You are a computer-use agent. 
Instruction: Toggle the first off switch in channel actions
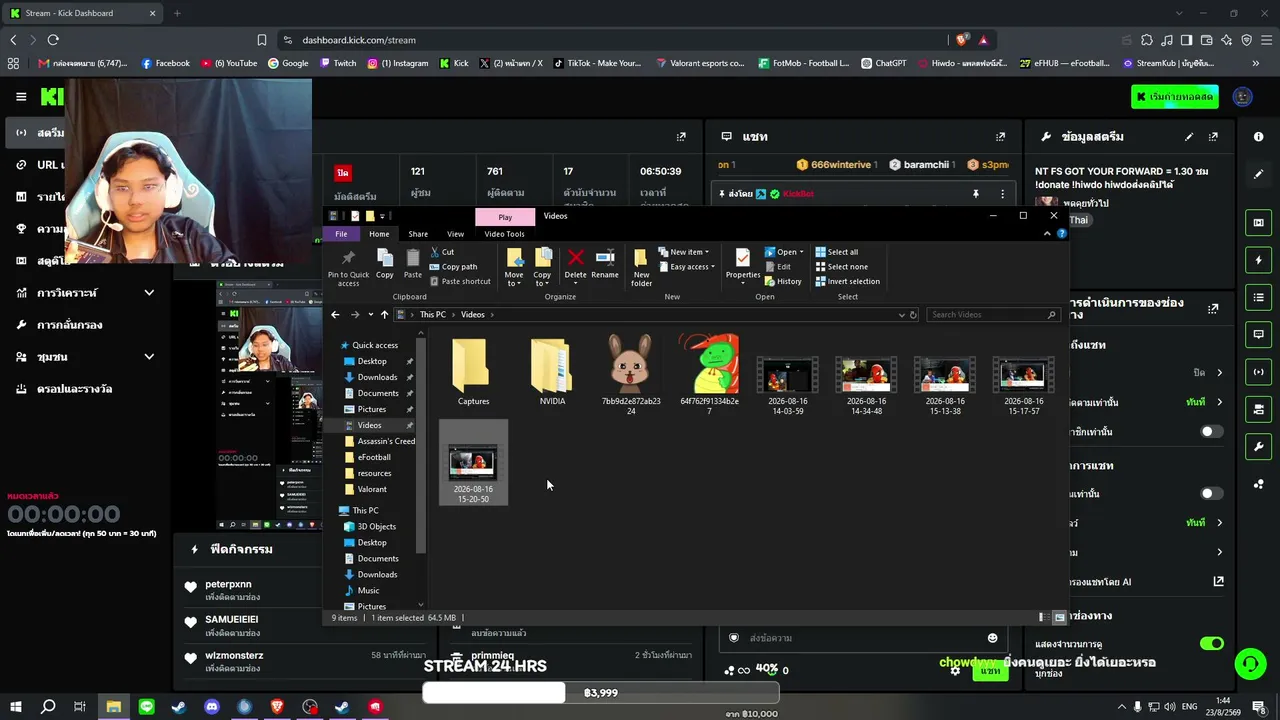click(x=1211, y=432)
